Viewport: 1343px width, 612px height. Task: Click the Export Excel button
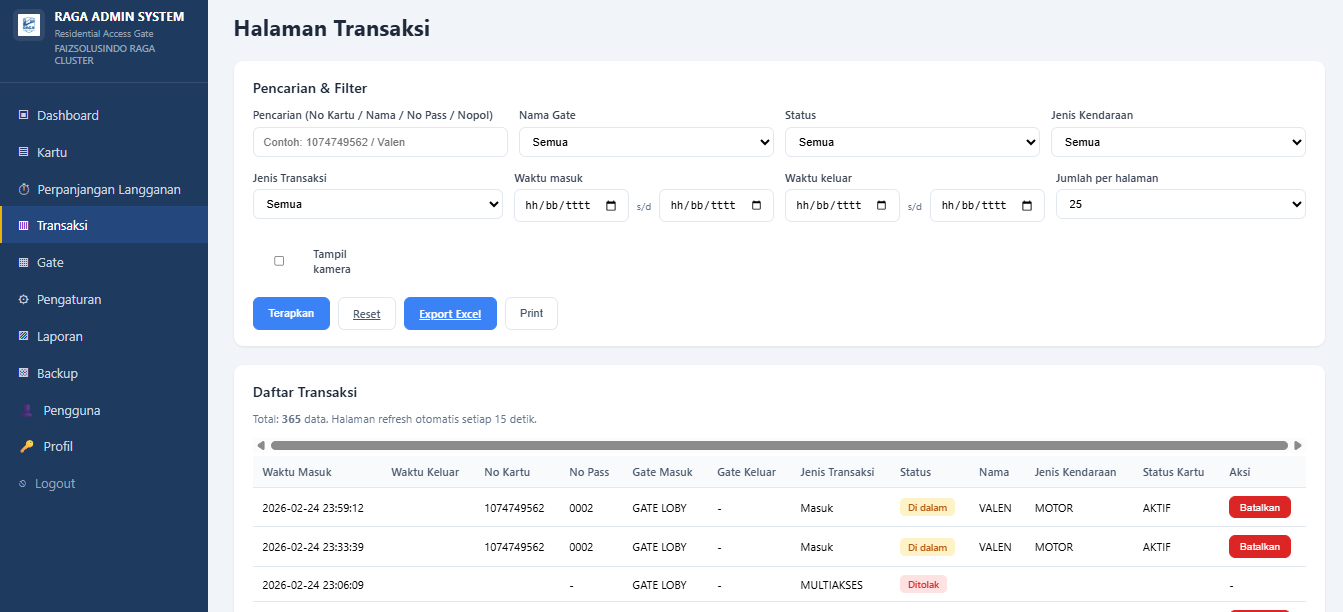click(x=450, y=314)
